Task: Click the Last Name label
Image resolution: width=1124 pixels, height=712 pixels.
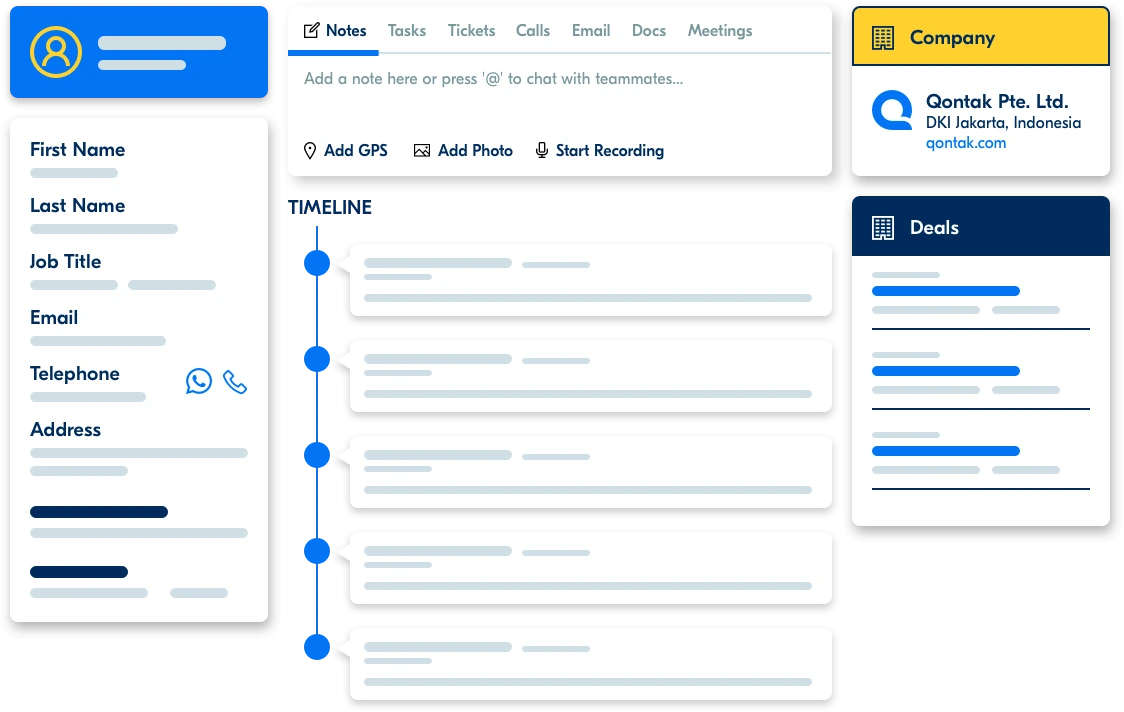Action: (x=77, y=206)
